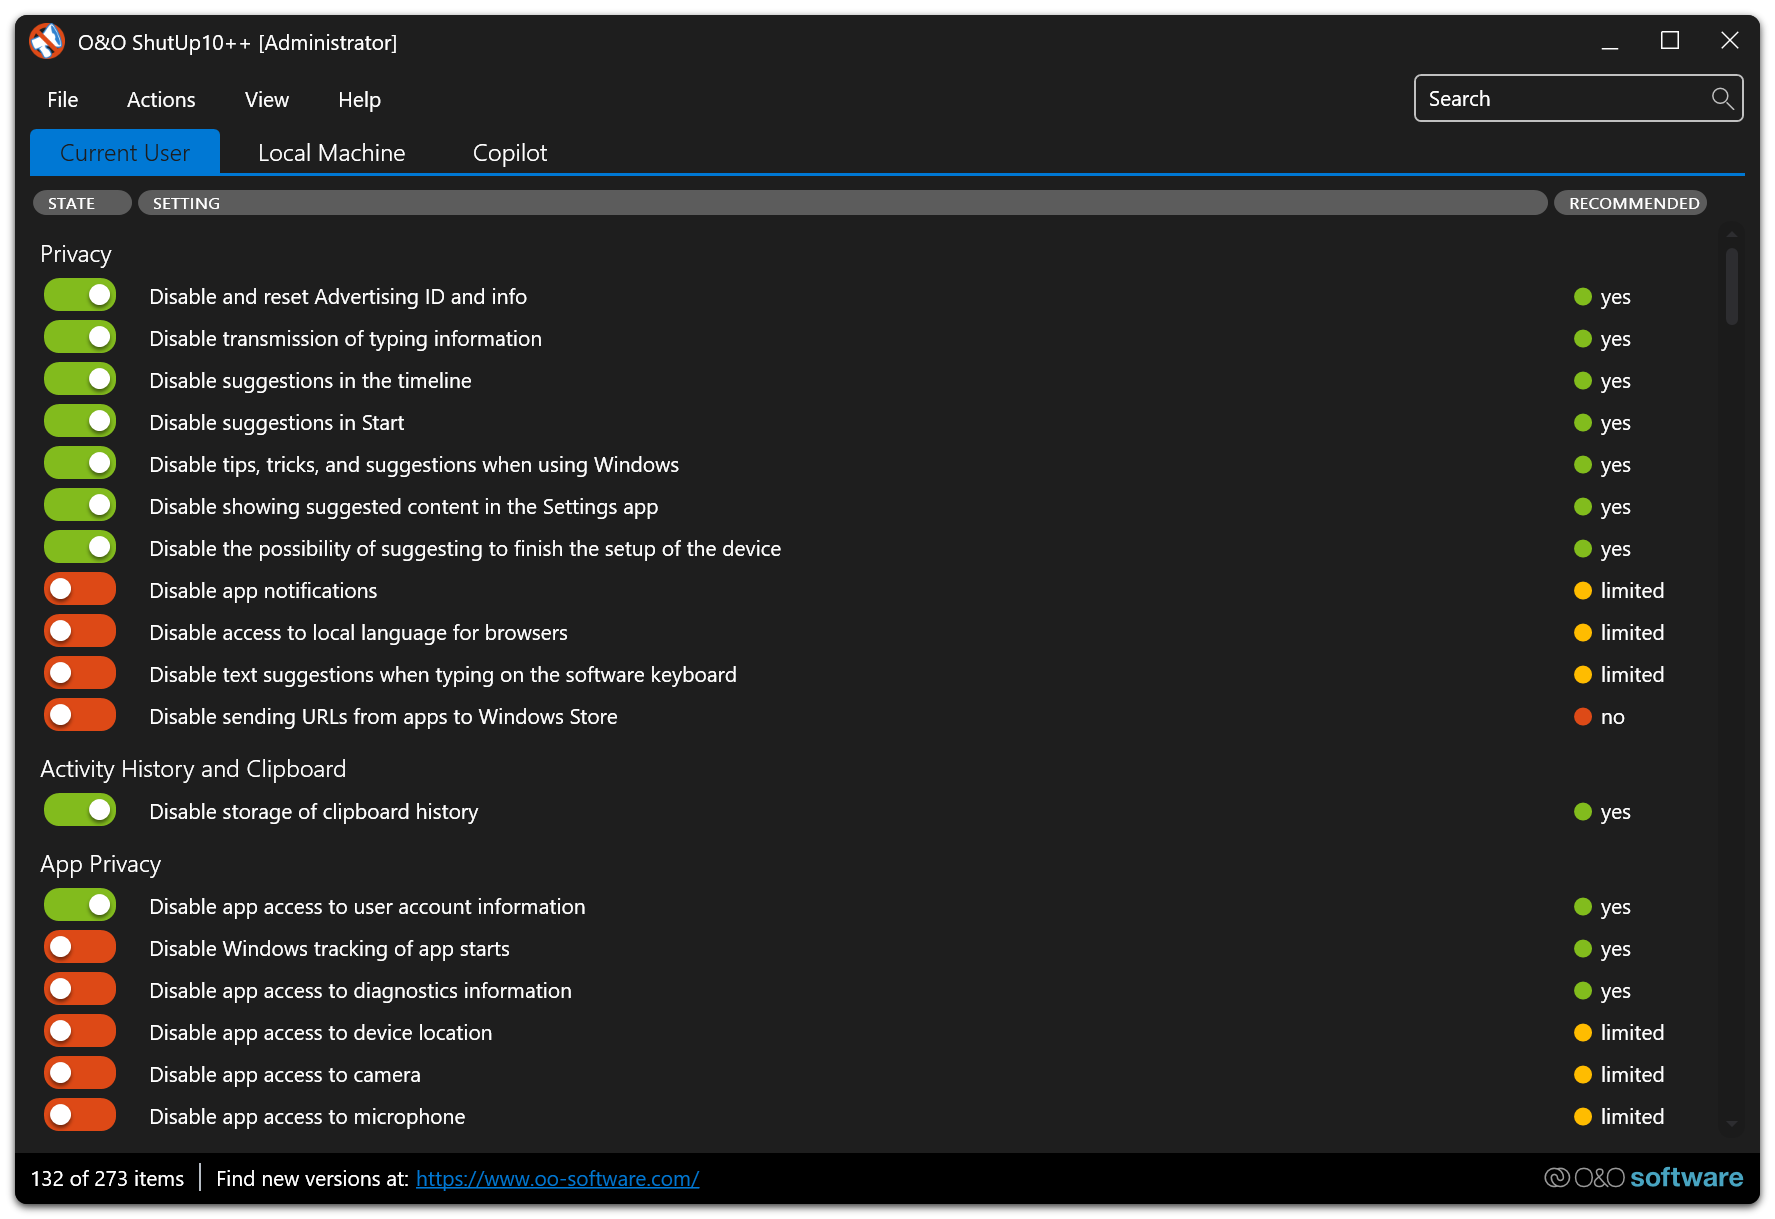Viewport: 1775px width, 1219px height.
Task: Switch to the Local Machine tab
Action: click(x=331, y=152)
